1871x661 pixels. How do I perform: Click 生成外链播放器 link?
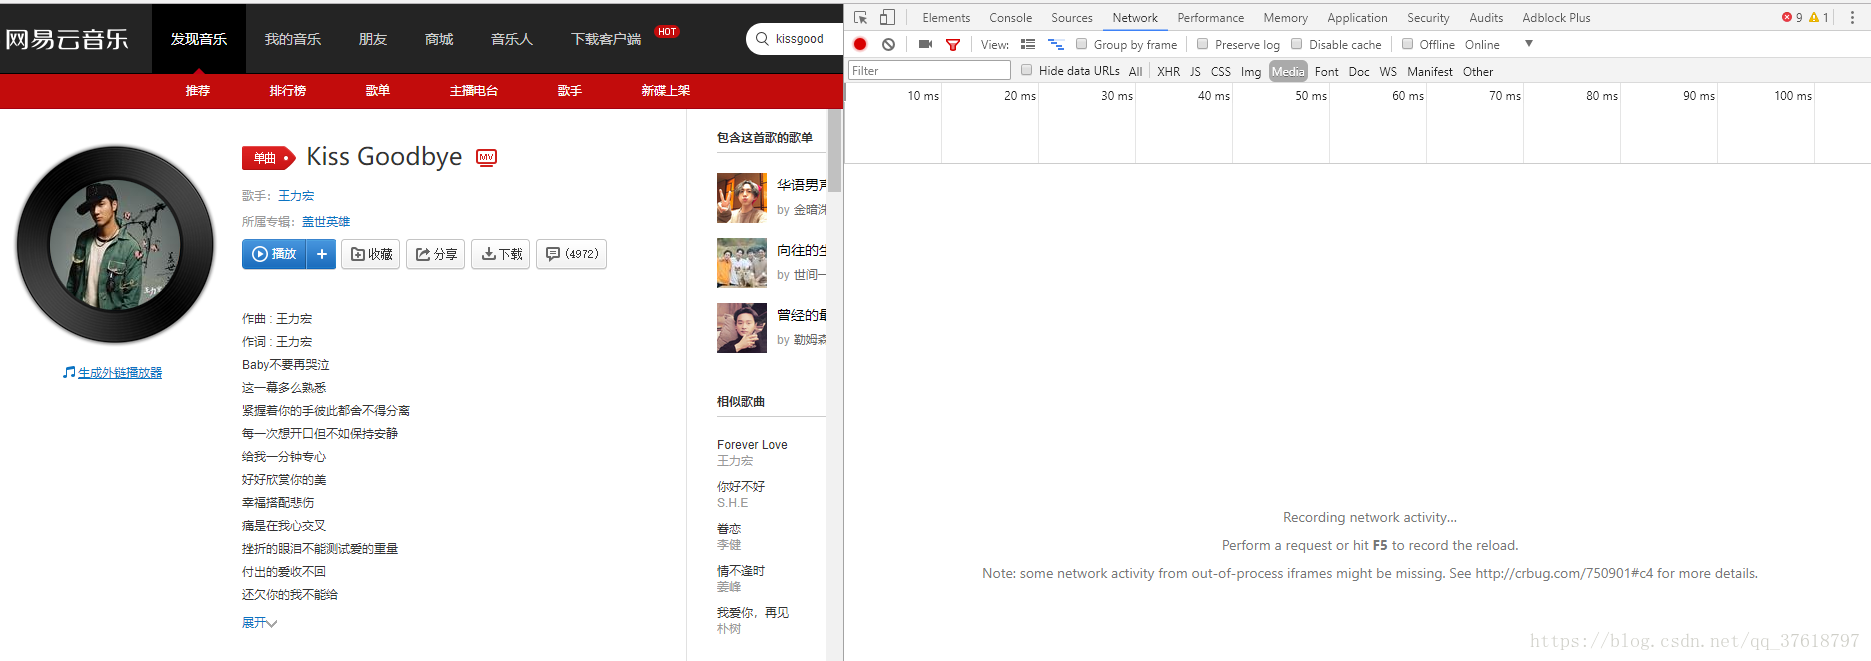pos(120,372)
